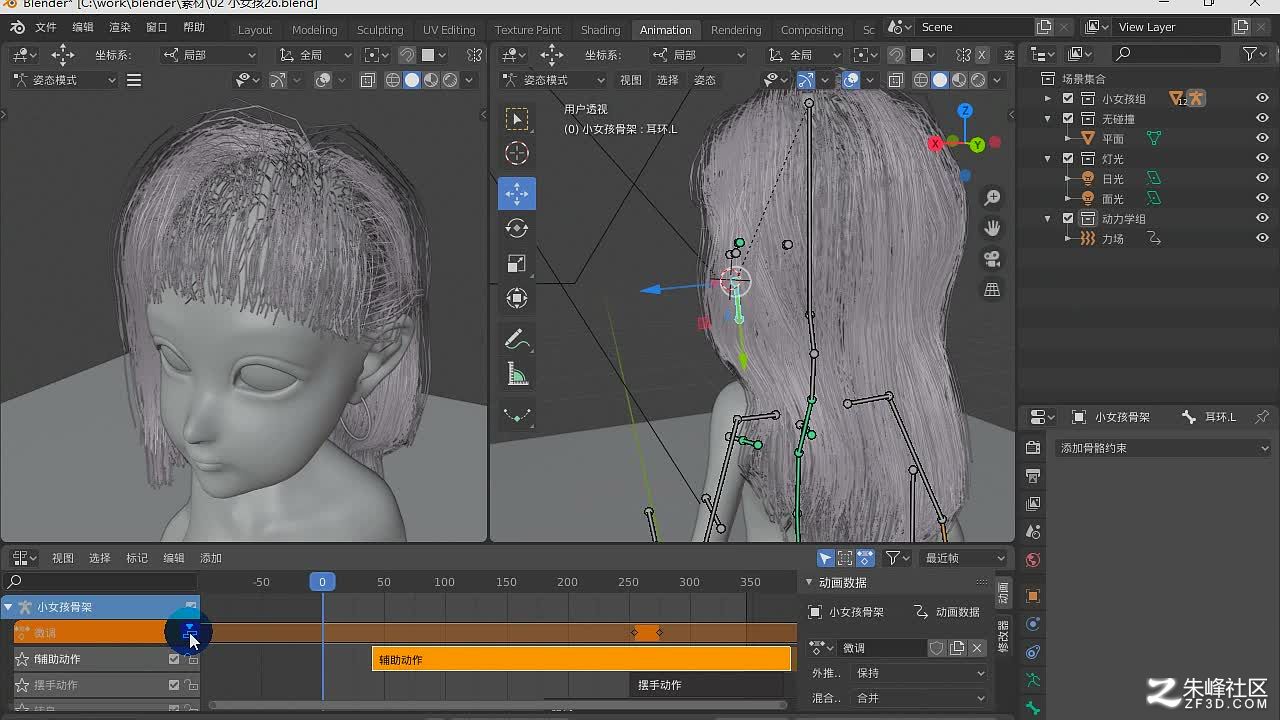Hide the 平面 object in outliner
The height and width of the screenshot is (720, 1280).
point(1262,139)
